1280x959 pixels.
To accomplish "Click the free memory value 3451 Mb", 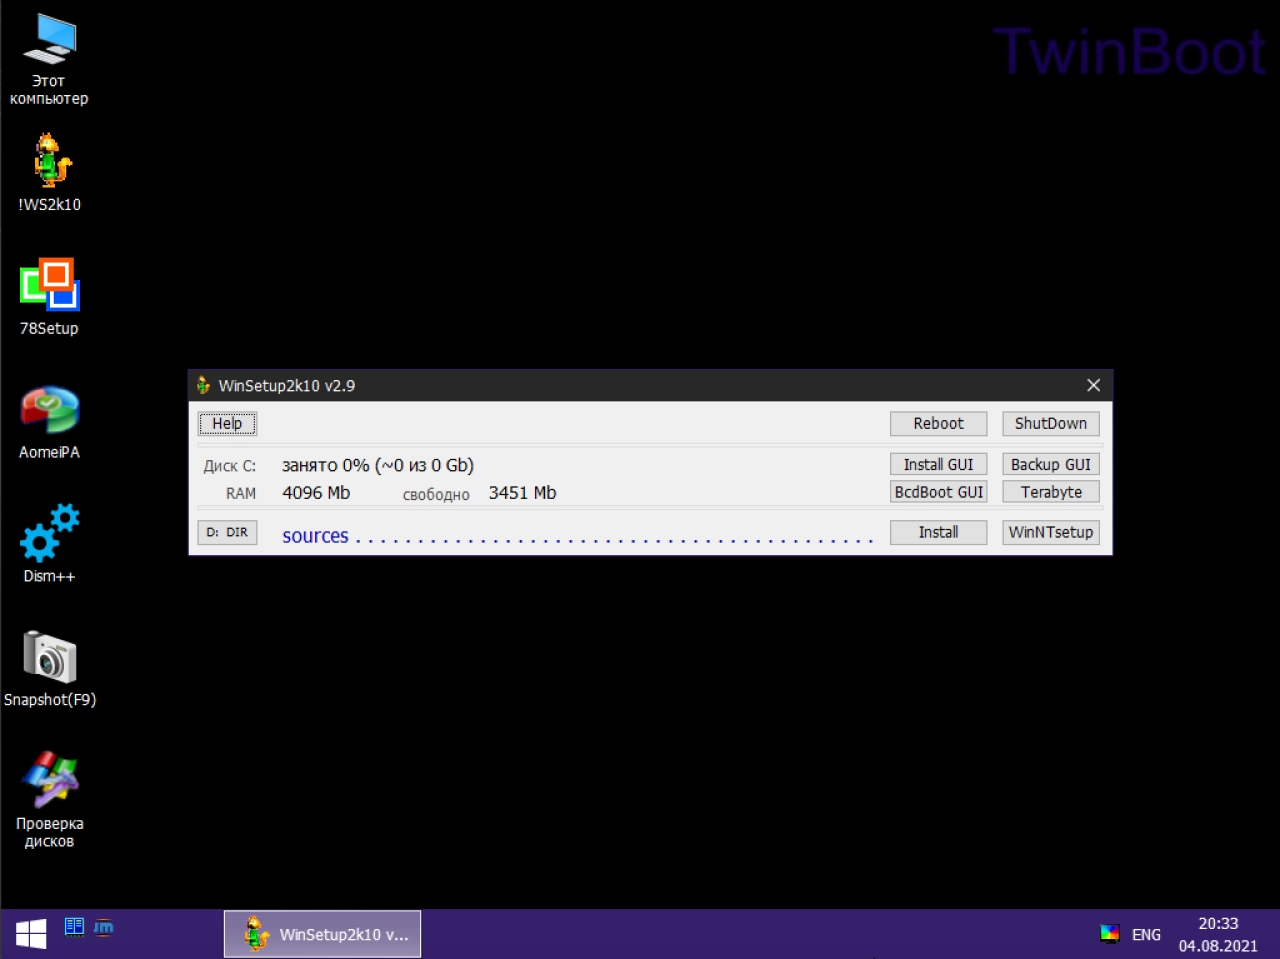I will point(522,492).
